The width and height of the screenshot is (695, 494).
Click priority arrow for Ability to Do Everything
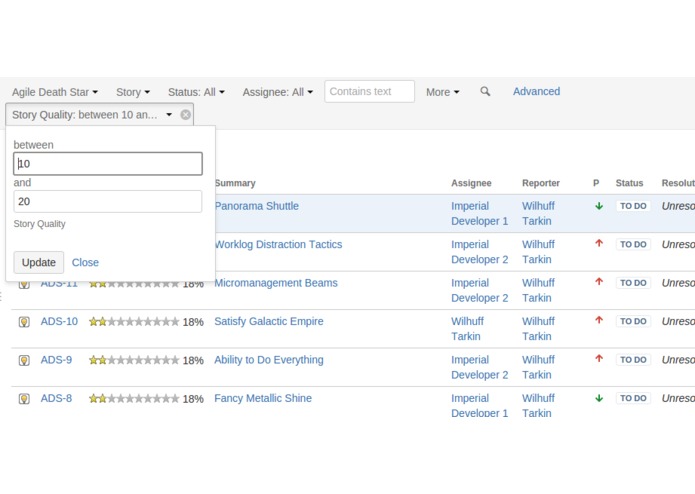tap(599, 359)
